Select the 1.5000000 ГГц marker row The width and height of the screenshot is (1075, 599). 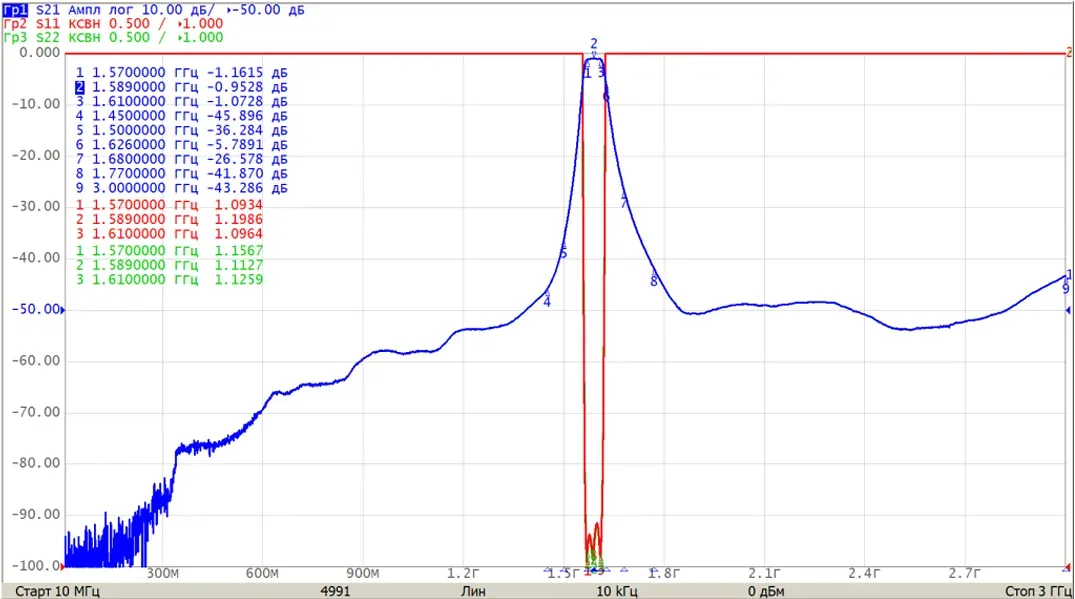pos(182,130)
